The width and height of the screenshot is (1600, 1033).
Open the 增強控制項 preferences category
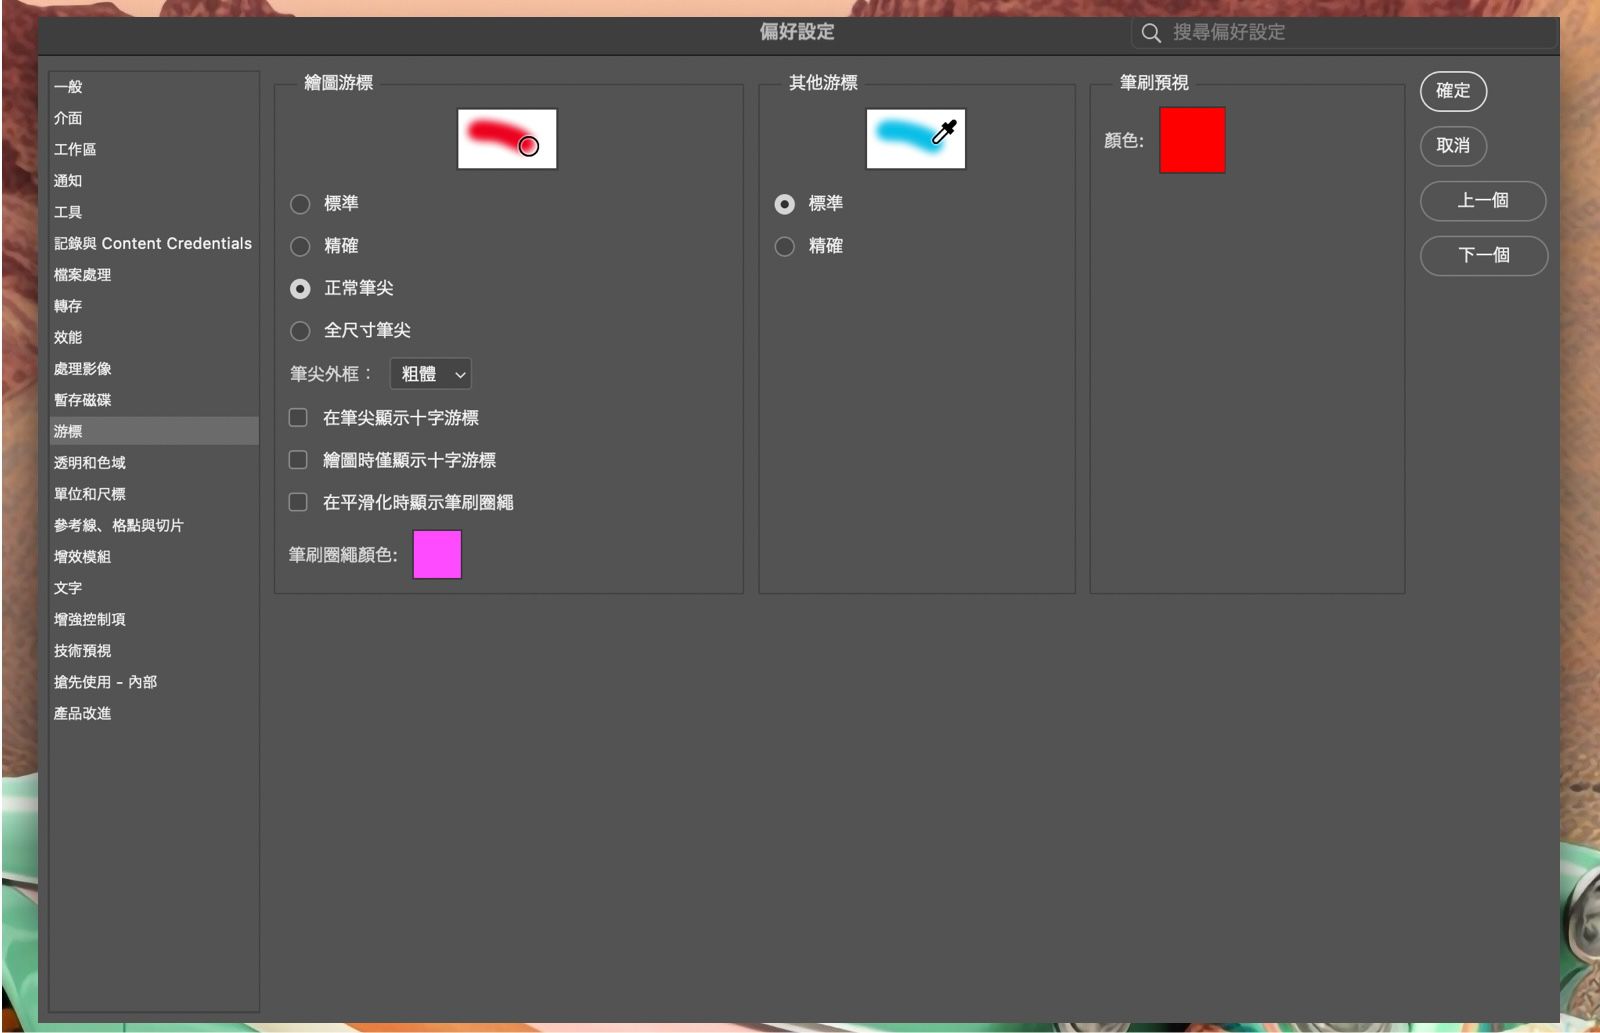click(154, 619)
